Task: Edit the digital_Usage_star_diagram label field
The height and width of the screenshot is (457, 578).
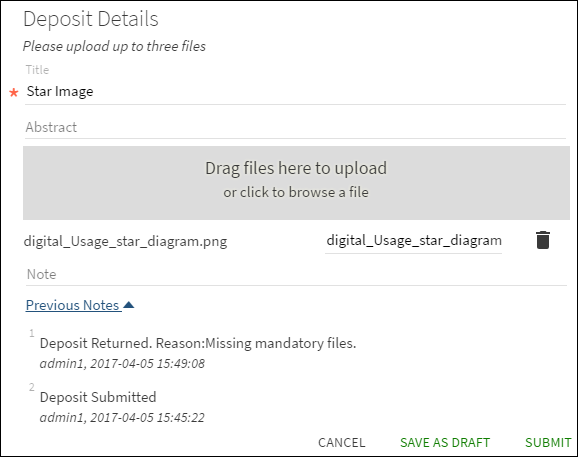Action: pyautogui.click(x=413, y=241)
